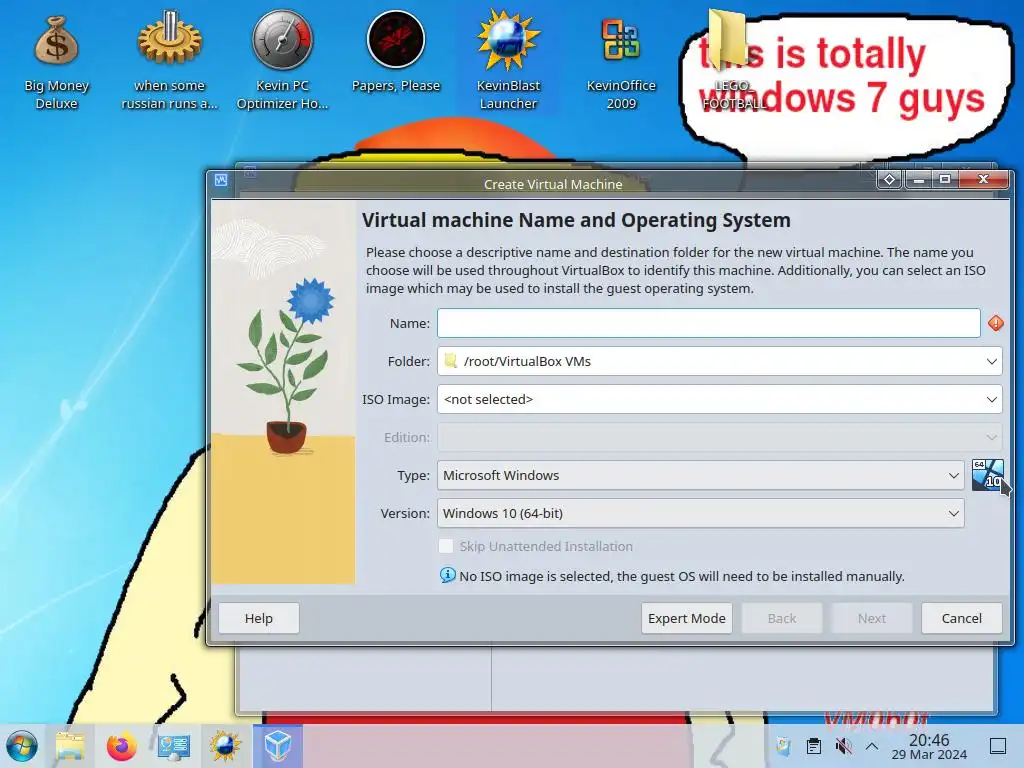1024x768 pixels.
Task: Open KevinBlast sun icon in taskbar
Action: click(x=225, y=746)
